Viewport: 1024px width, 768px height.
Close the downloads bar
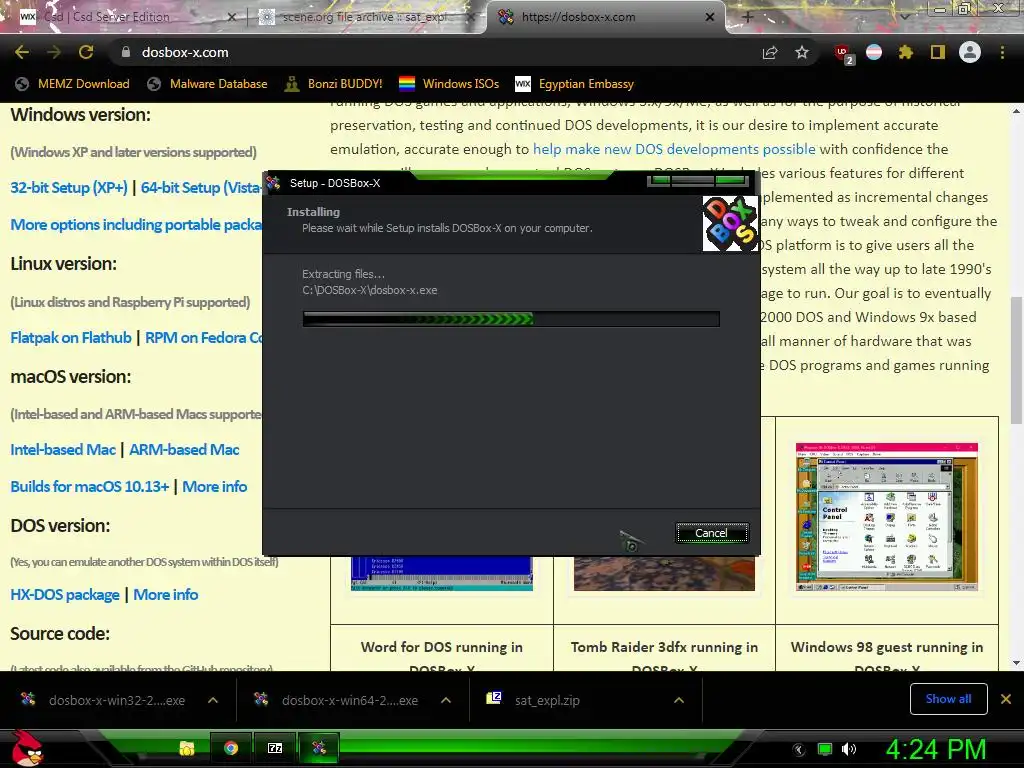(x=1006, y=699)
